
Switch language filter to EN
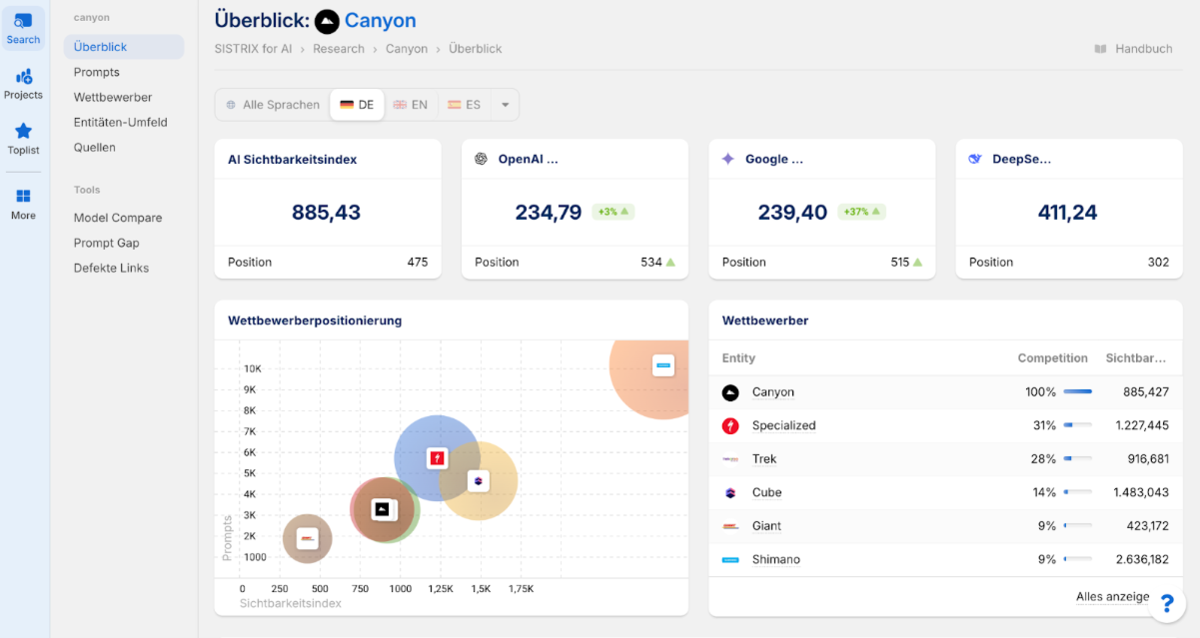pos(410,105)
